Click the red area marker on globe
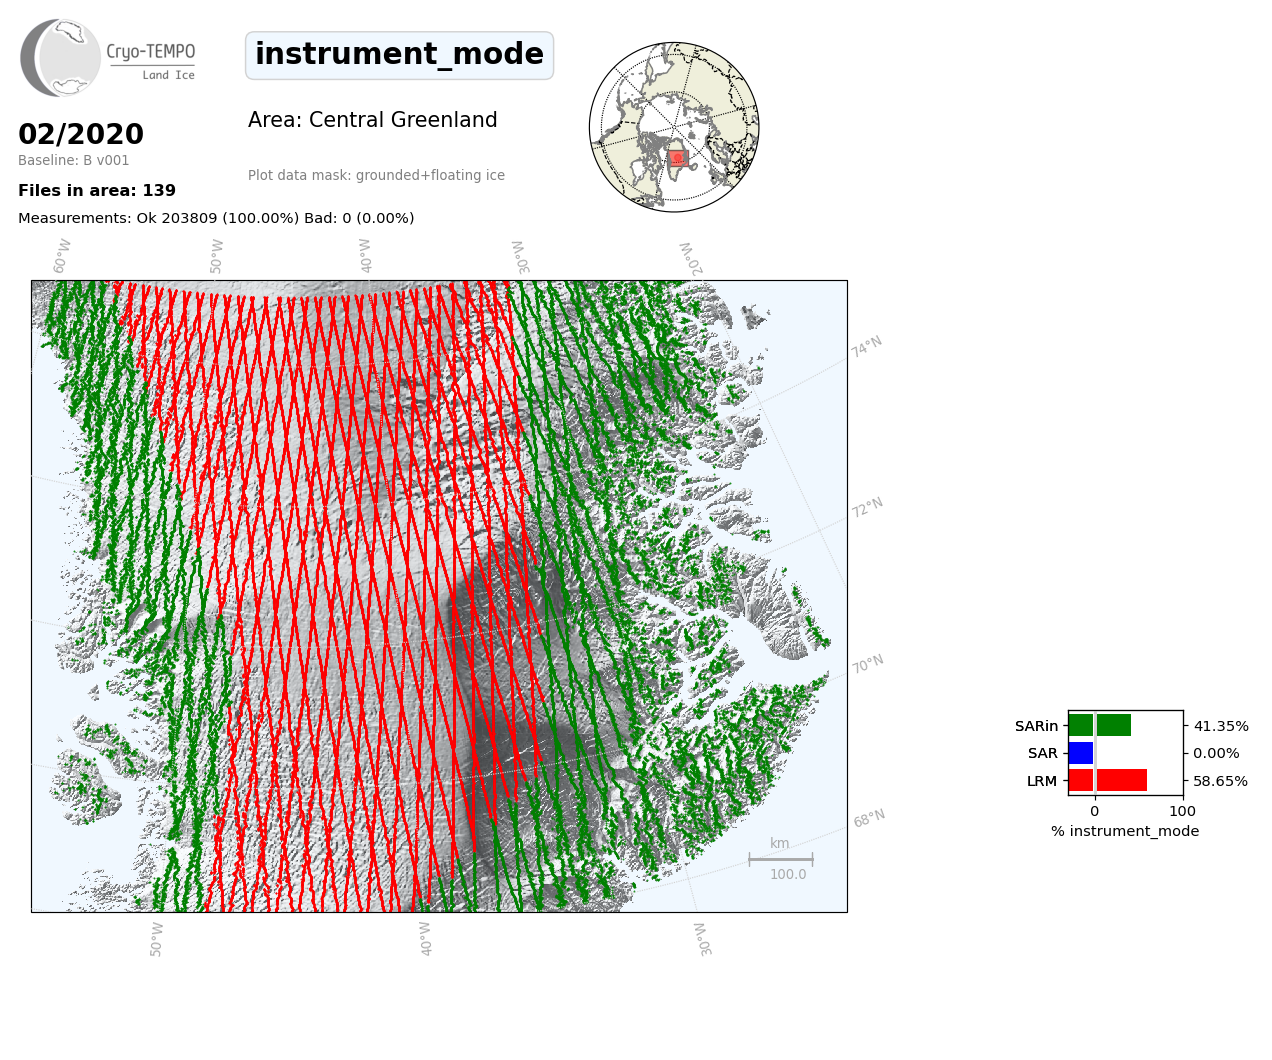The width and height of the screenshot is (1272, 1060). (677, 157)
